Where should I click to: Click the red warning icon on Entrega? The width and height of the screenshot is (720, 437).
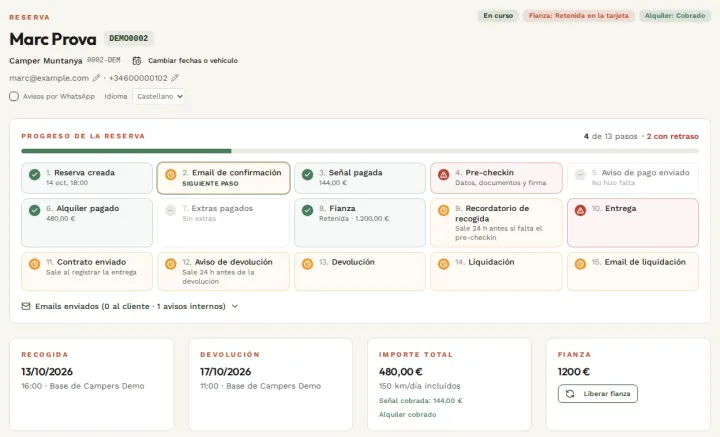point(580,210)
